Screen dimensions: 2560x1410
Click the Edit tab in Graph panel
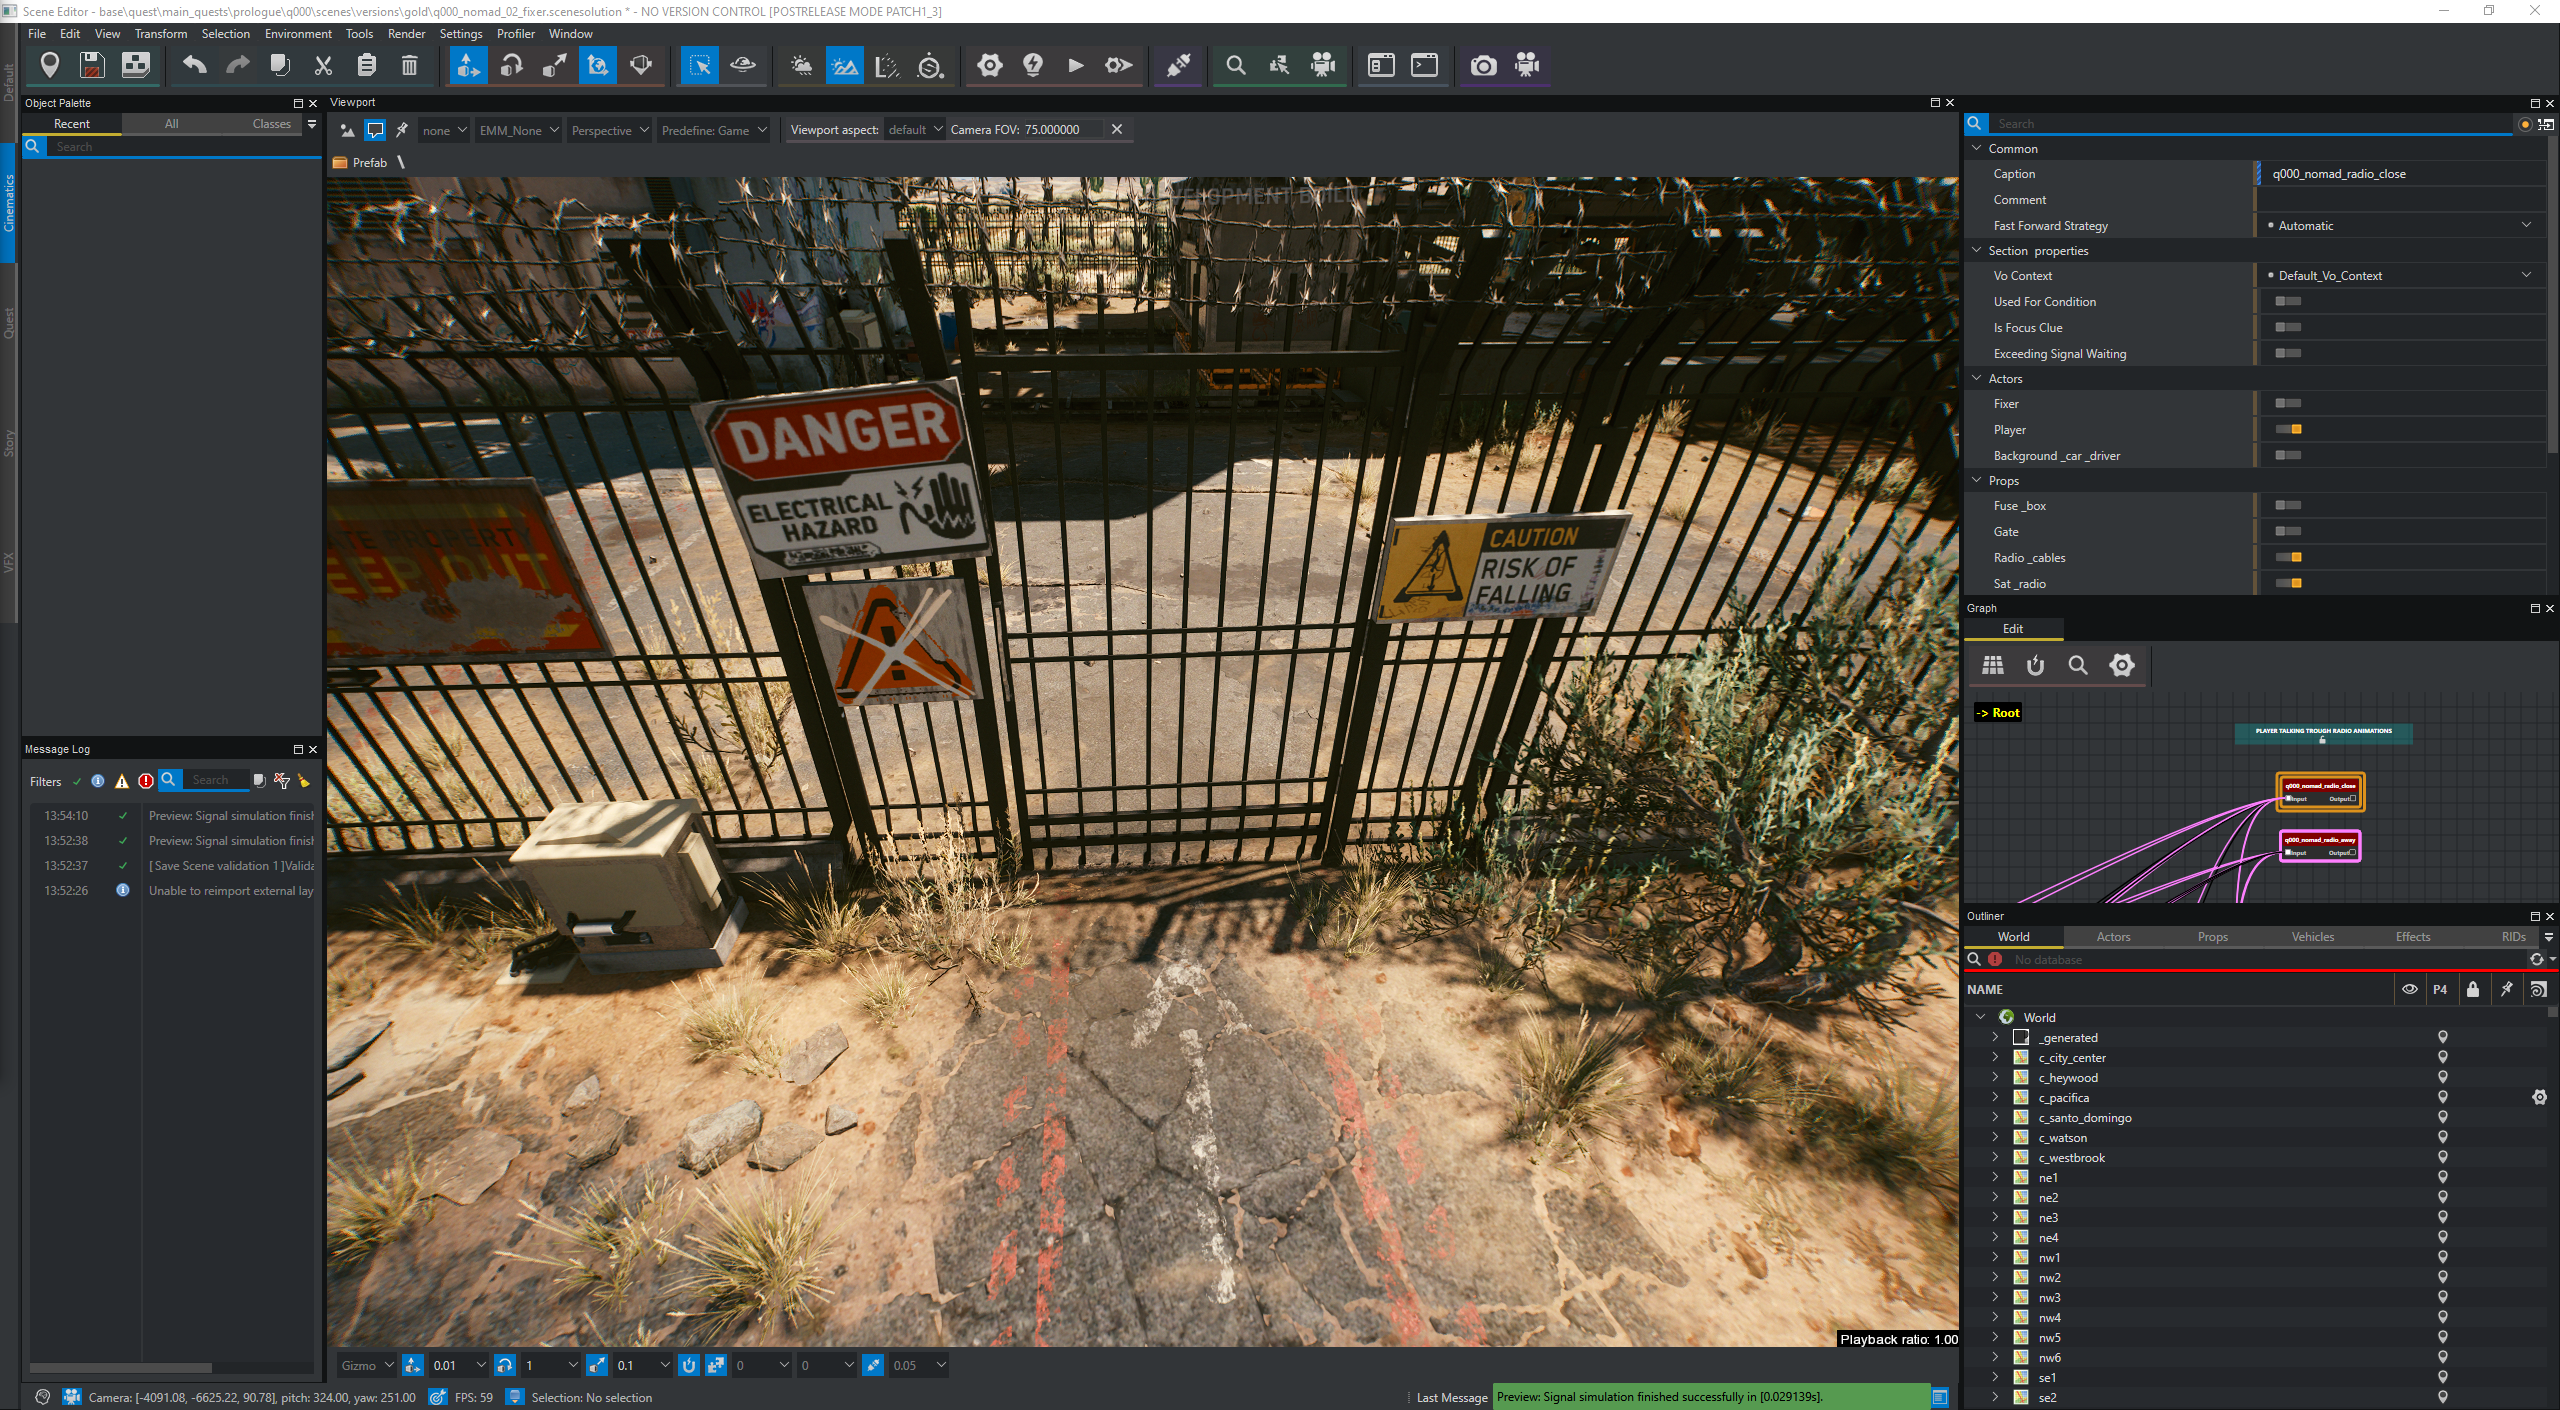2013,629
